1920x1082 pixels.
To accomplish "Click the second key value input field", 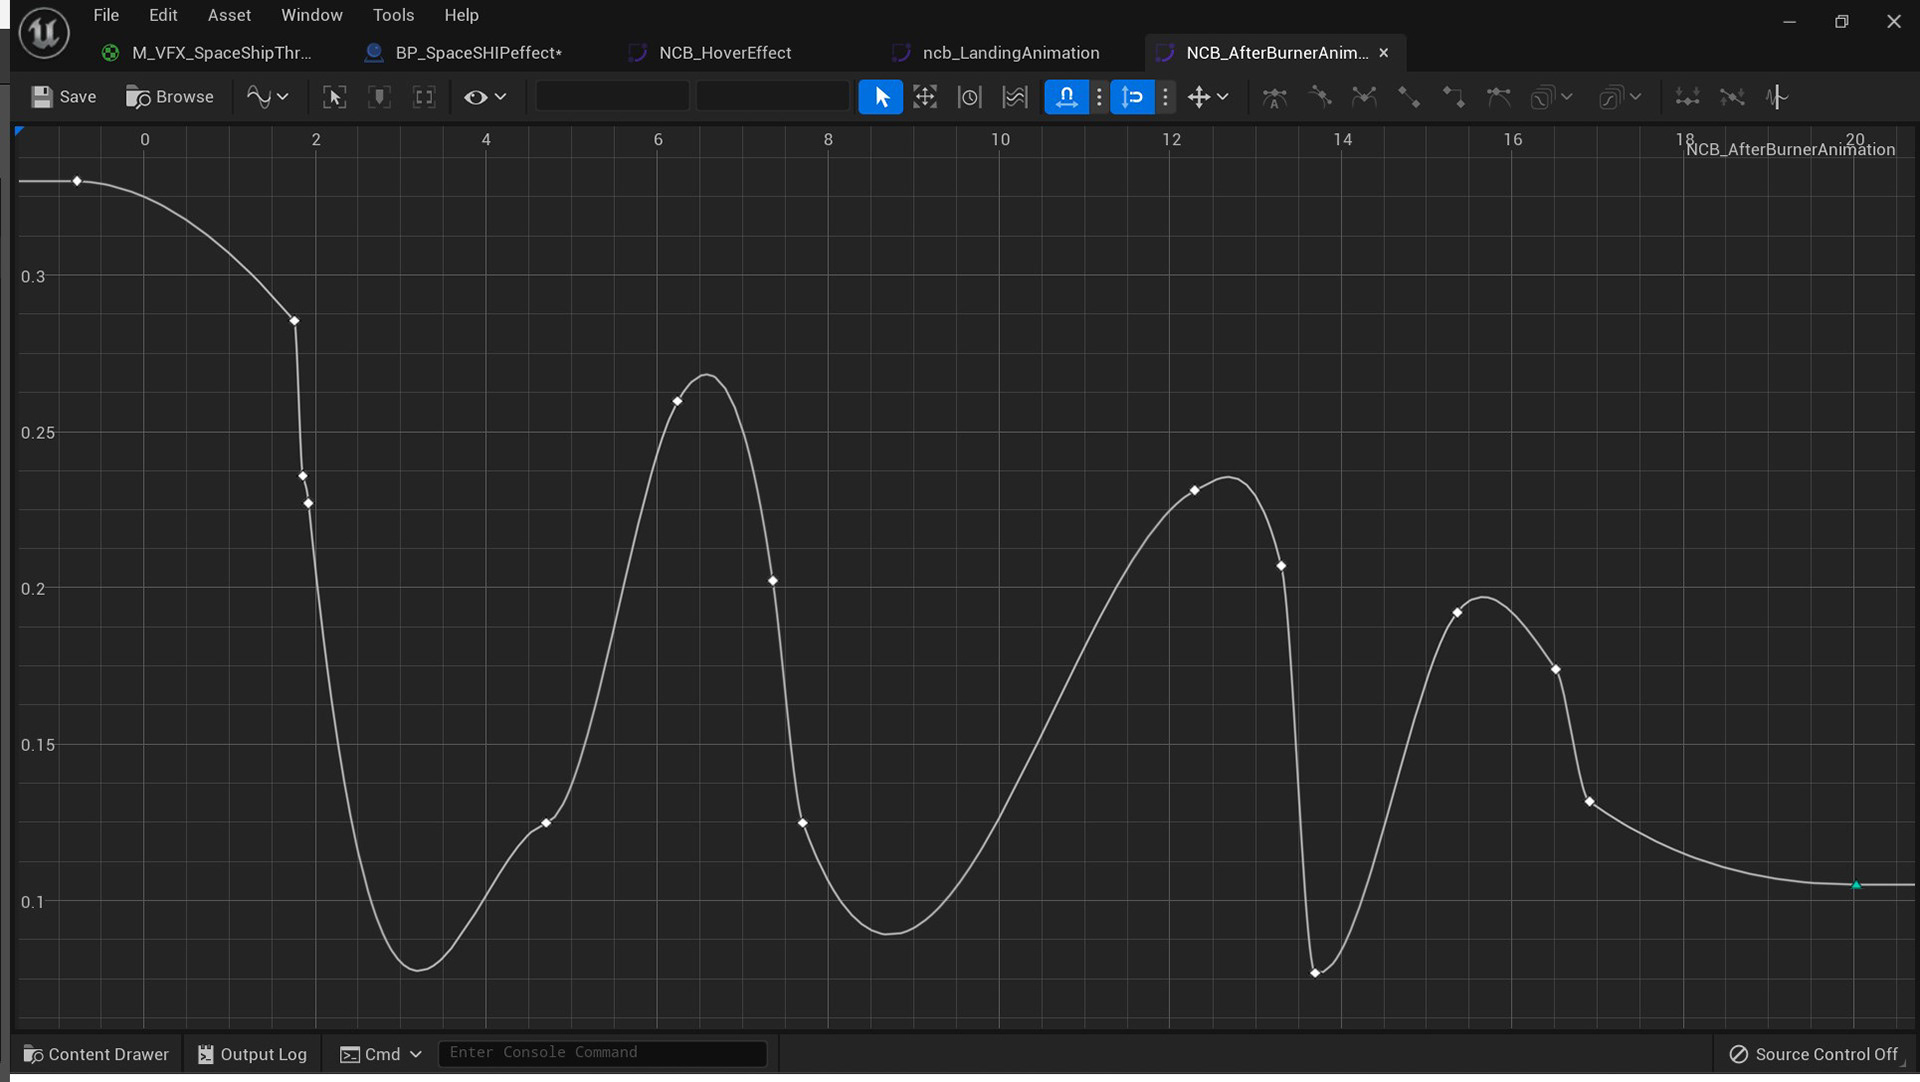I will 773,97.
